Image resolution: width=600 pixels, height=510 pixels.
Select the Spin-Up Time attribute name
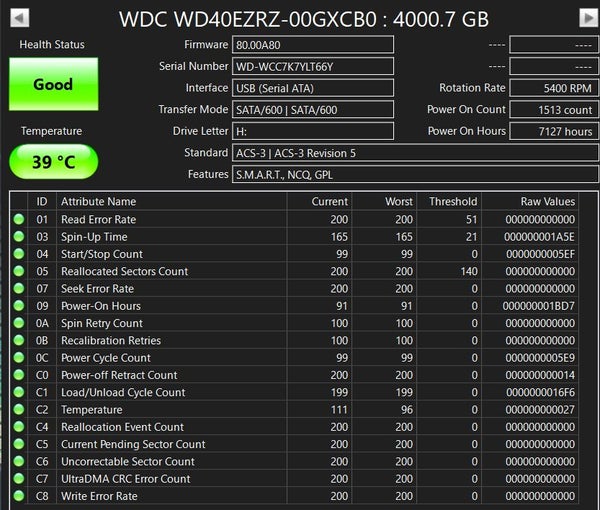pyautogui.click(x=94, y=237)
